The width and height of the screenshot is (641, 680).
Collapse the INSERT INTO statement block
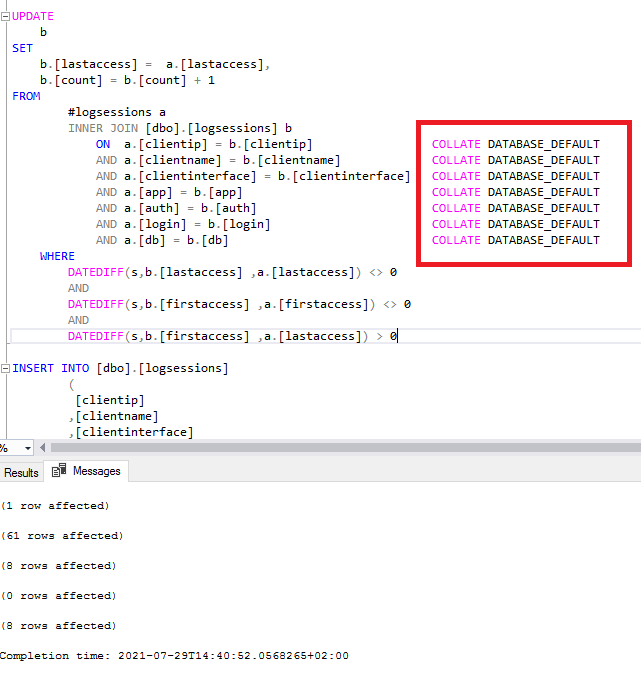(6, 369)
